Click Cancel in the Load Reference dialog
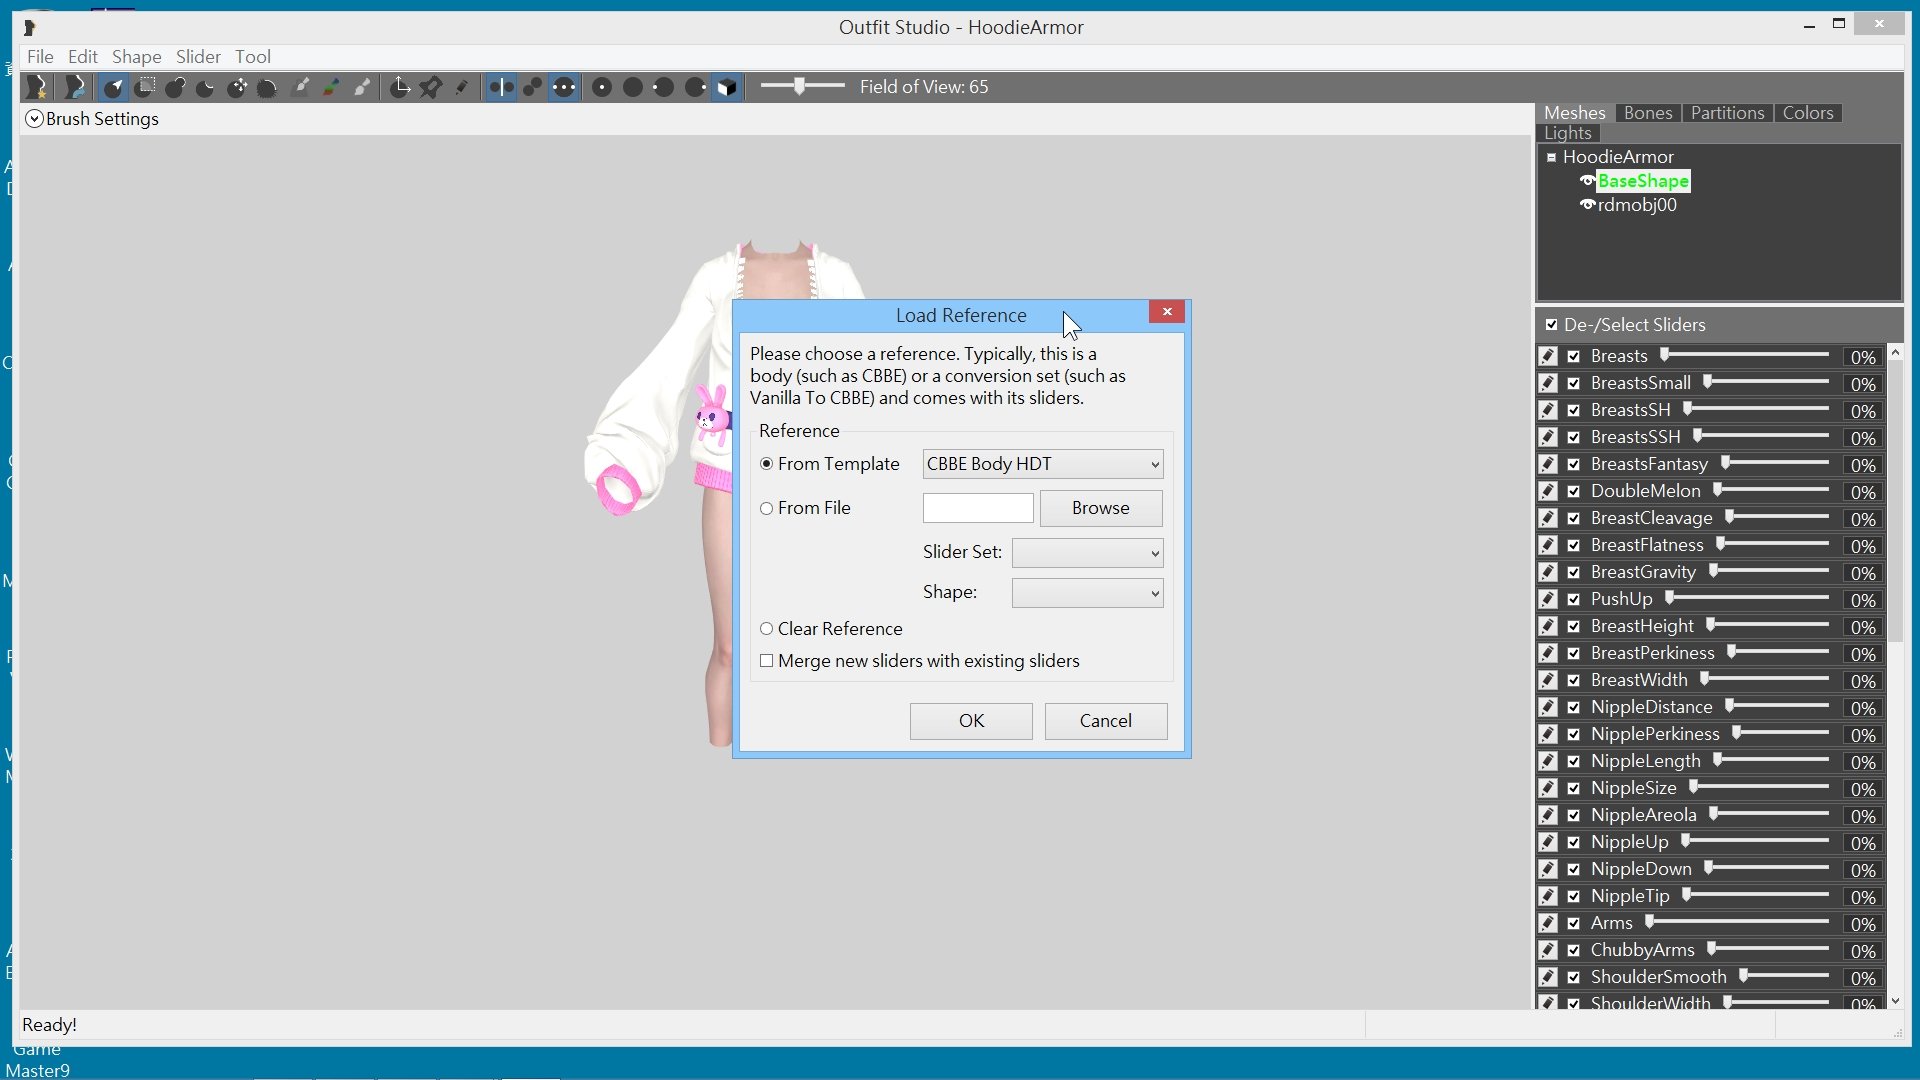 1106,721
